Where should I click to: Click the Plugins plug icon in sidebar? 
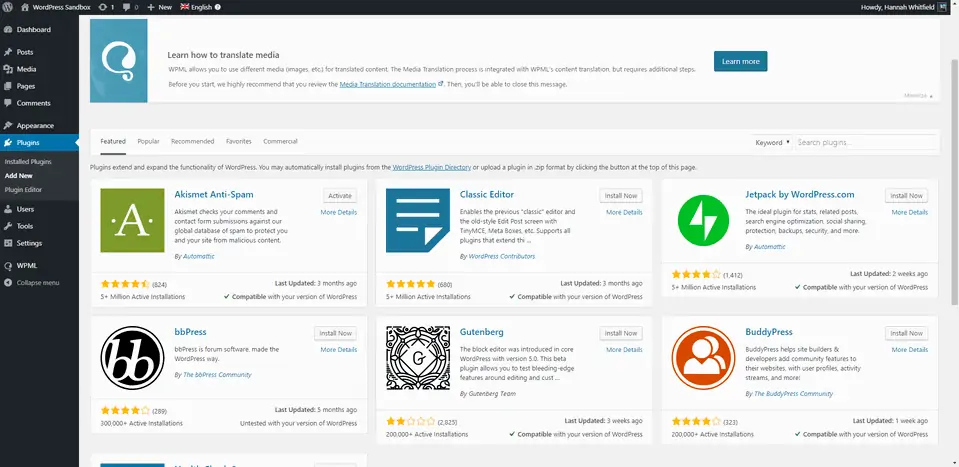[8, 142]
